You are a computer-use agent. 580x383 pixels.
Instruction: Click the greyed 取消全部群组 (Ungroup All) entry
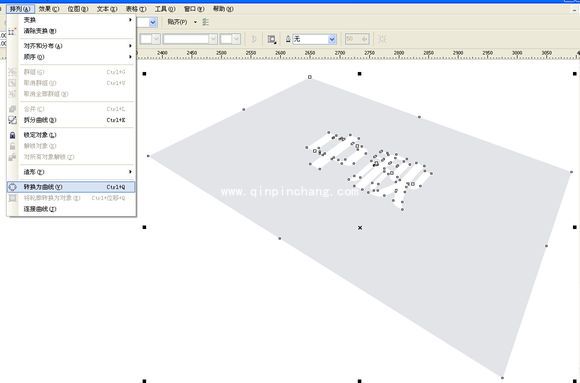pos(71,94)
